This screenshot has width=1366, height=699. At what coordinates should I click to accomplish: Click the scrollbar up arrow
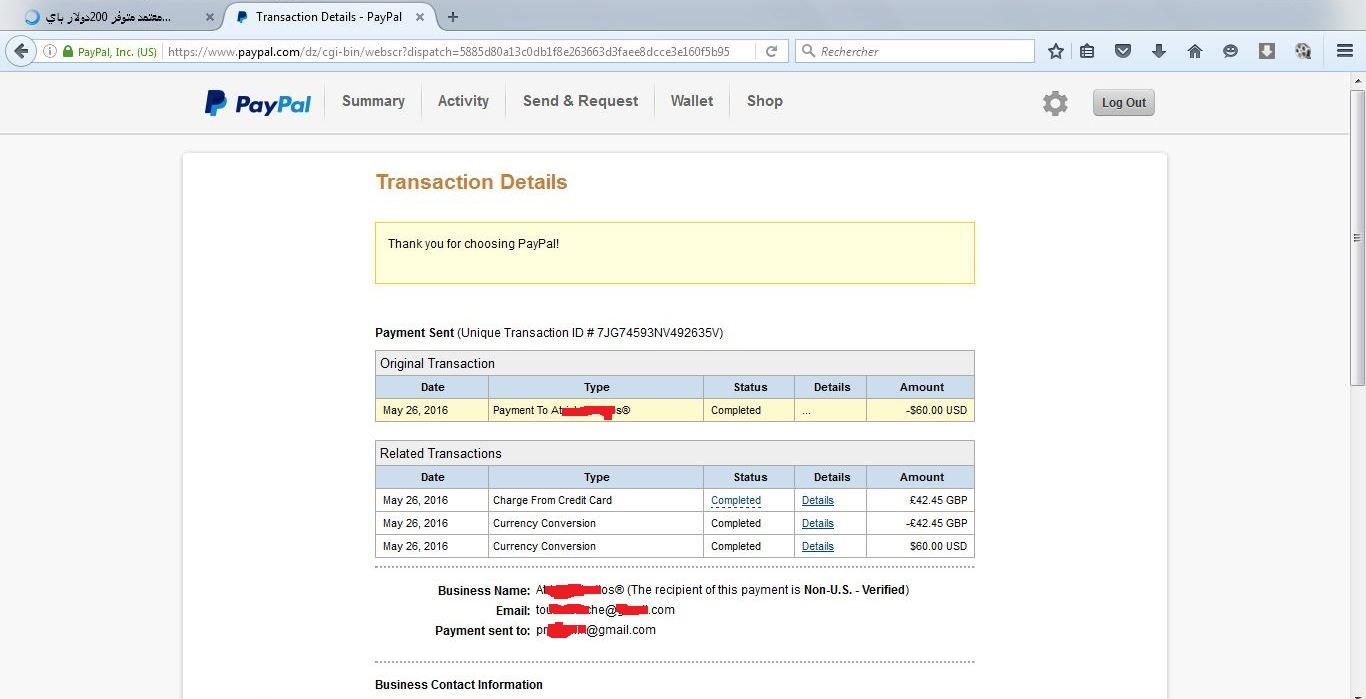(x=1357, y=83)
